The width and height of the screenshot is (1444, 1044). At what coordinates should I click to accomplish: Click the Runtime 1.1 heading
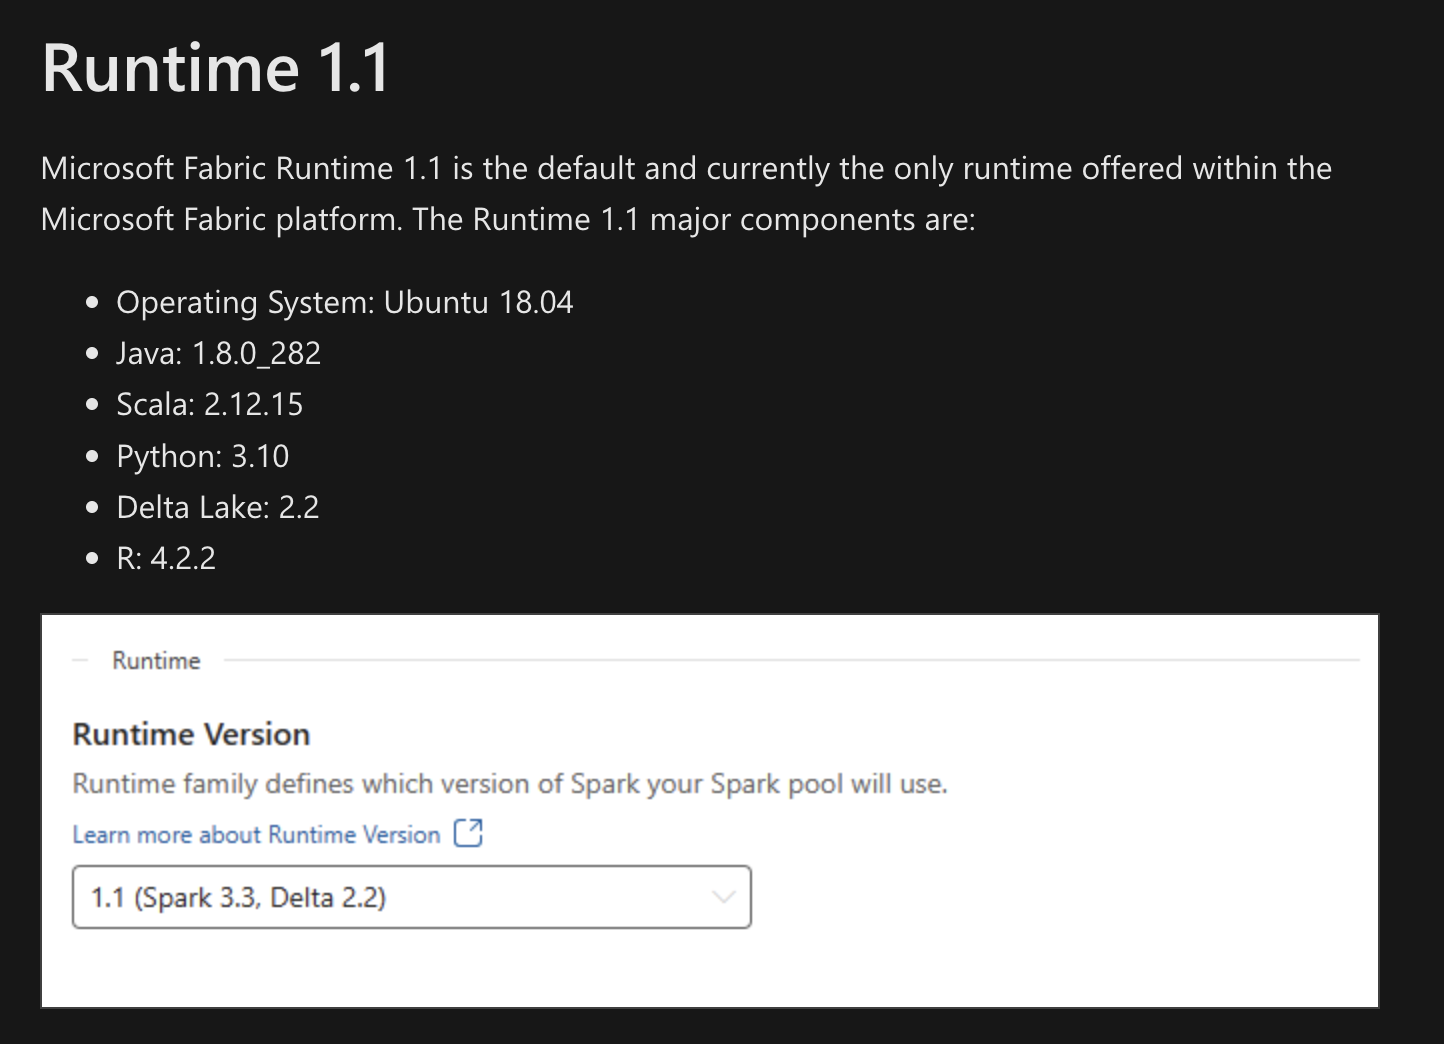click(215, 68)
